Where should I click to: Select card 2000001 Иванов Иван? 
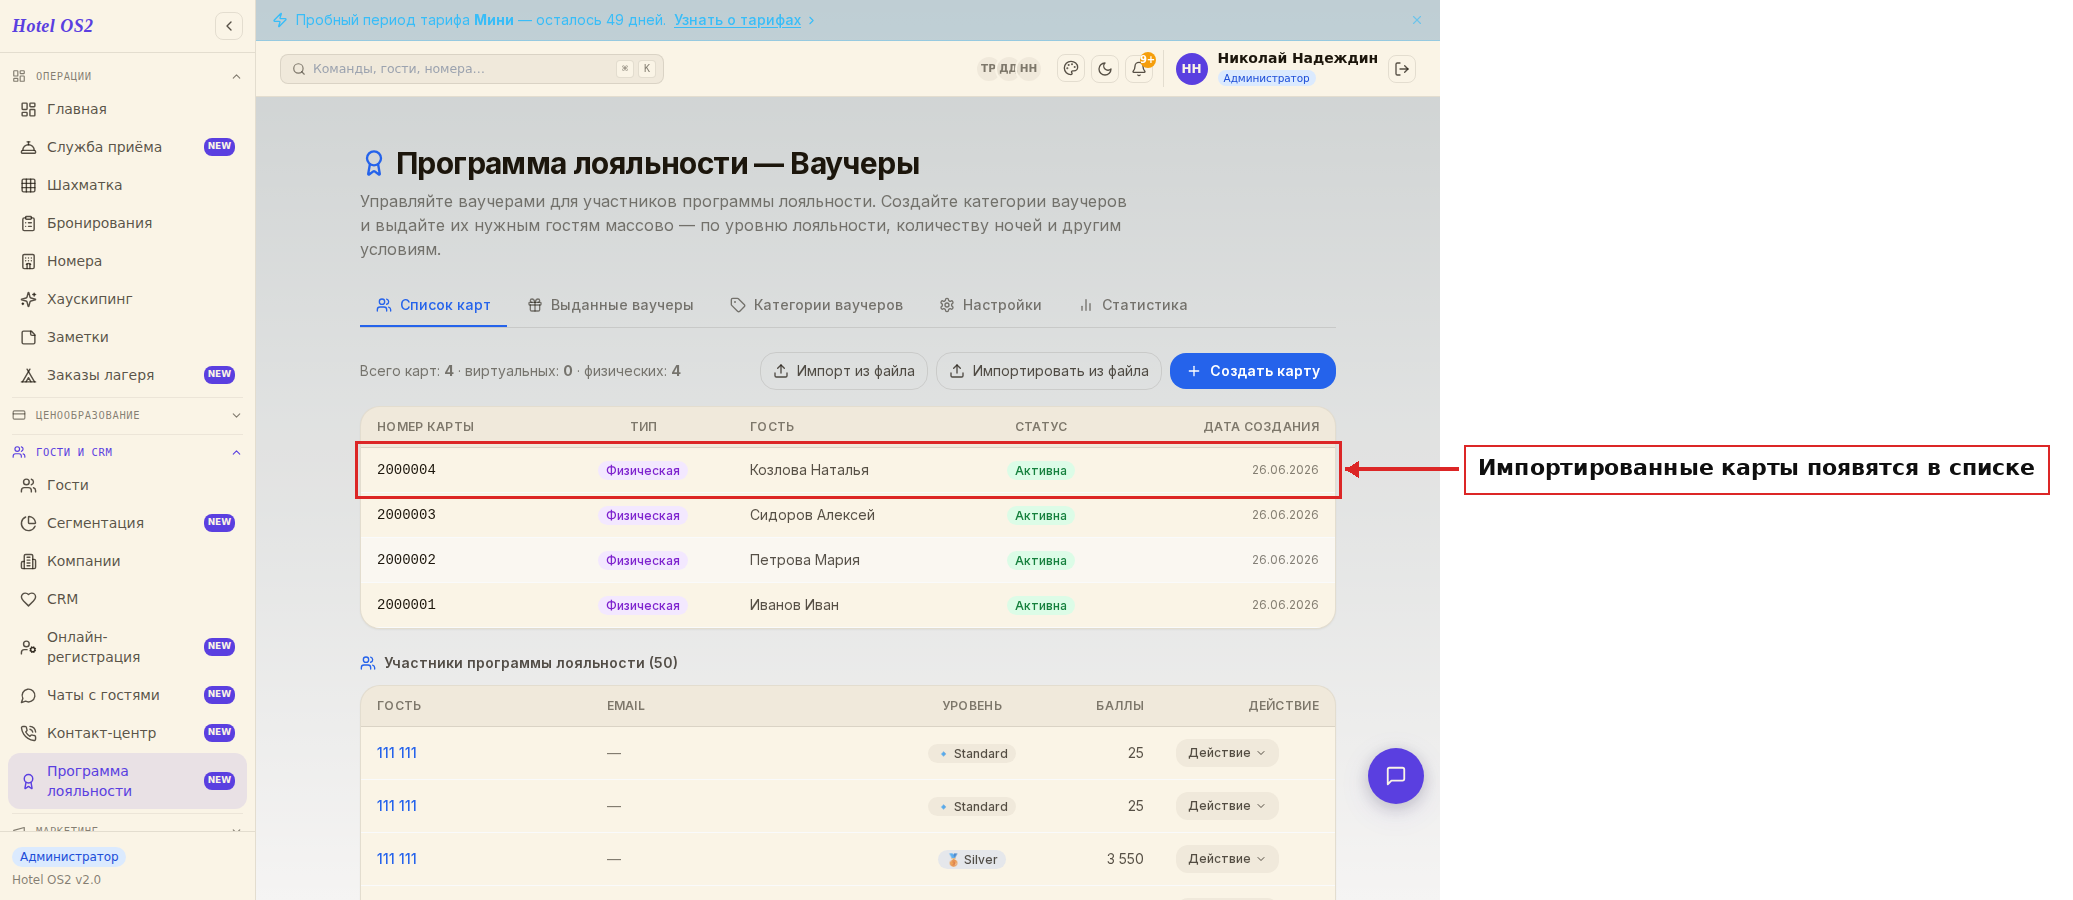[x=848, y=605]
